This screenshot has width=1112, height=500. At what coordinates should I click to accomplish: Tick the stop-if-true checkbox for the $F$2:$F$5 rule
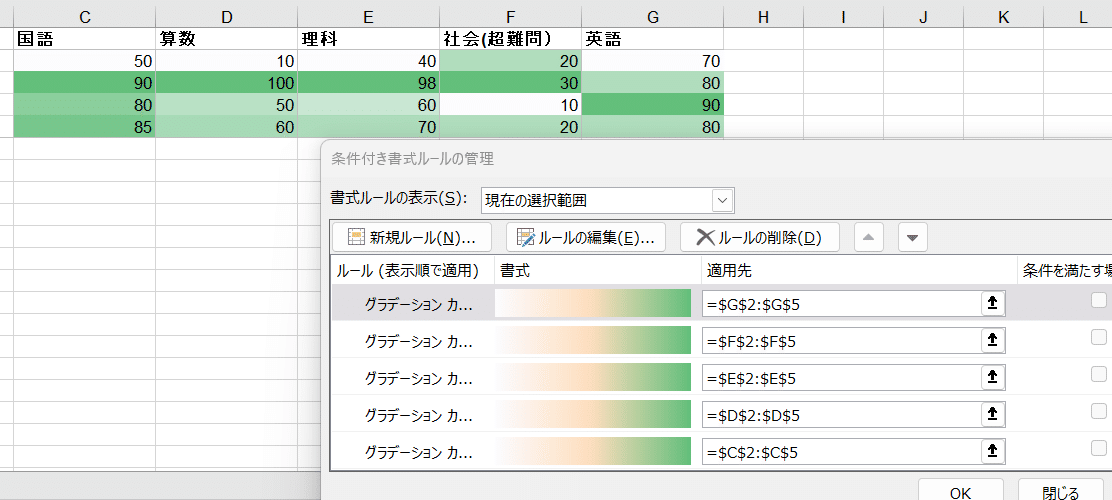tap(1099, 338)
